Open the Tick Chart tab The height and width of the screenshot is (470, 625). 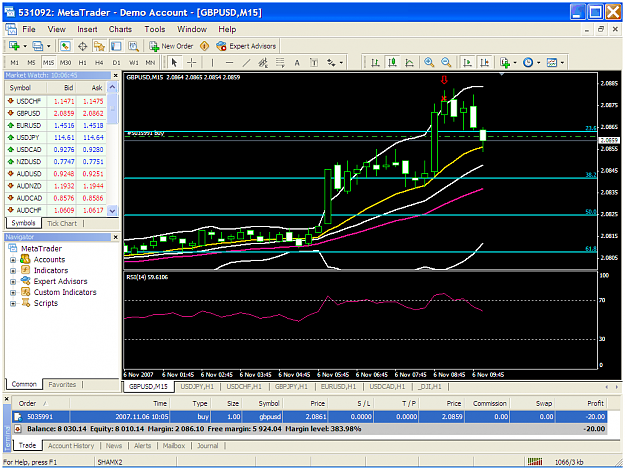coord(62,223)
